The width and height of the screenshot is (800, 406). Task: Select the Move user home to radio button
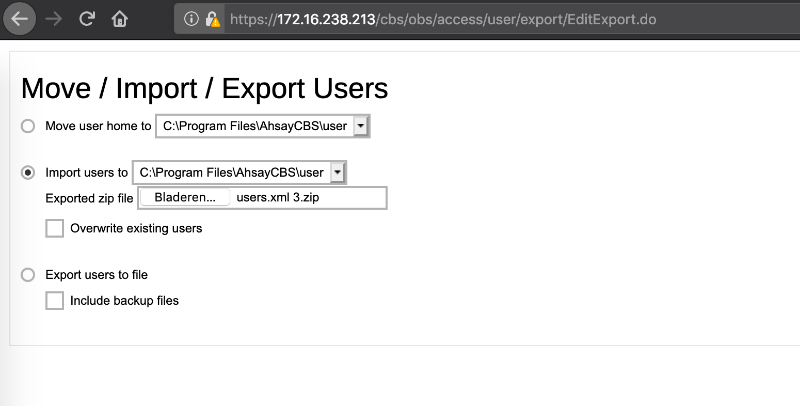click(x=28, y=126)
